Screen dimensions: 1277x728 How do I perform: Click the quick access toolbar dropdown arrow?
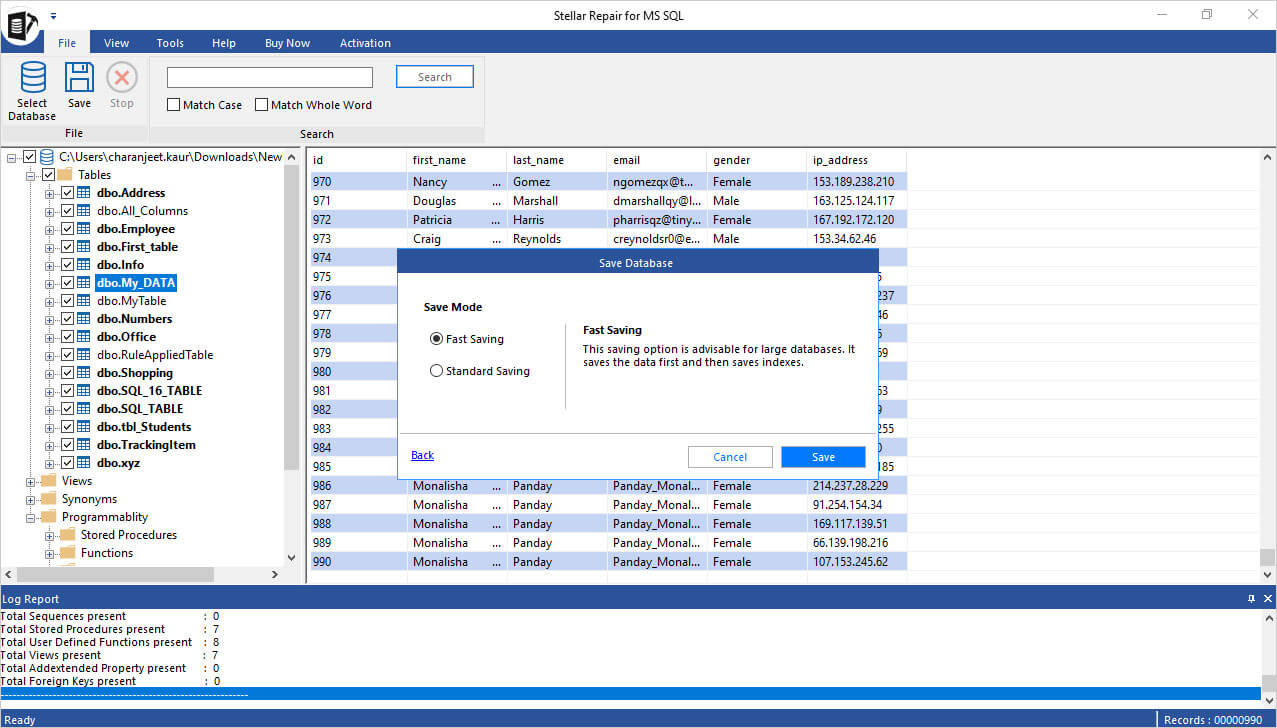53,15
